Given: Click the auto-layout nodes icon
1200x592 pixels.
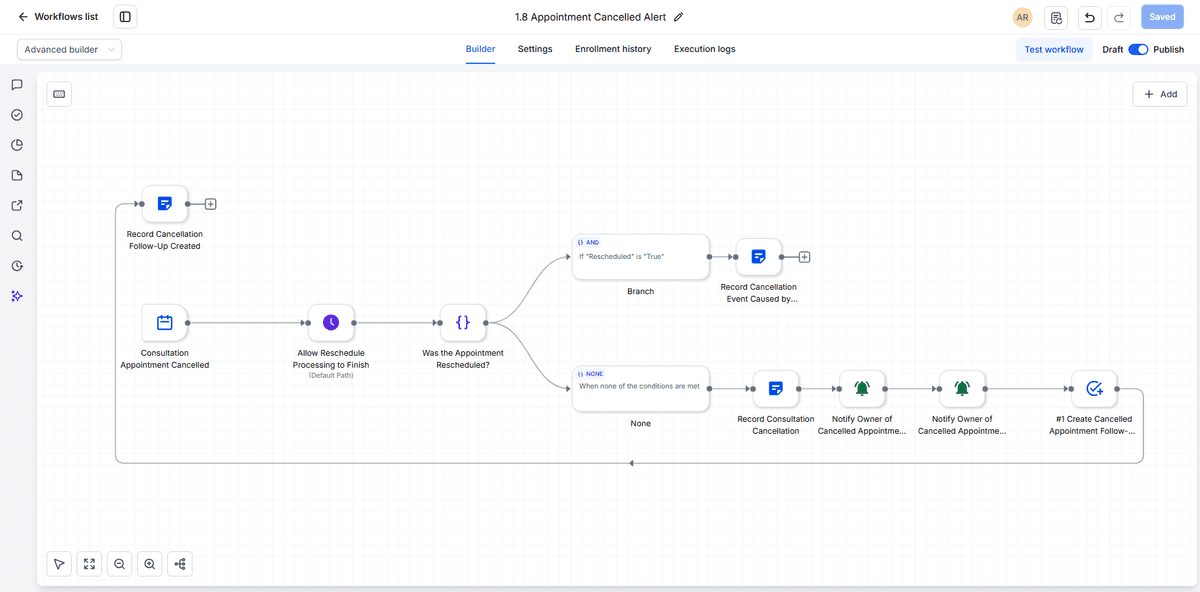Looking at the screenshot, I should coord(180,564).
